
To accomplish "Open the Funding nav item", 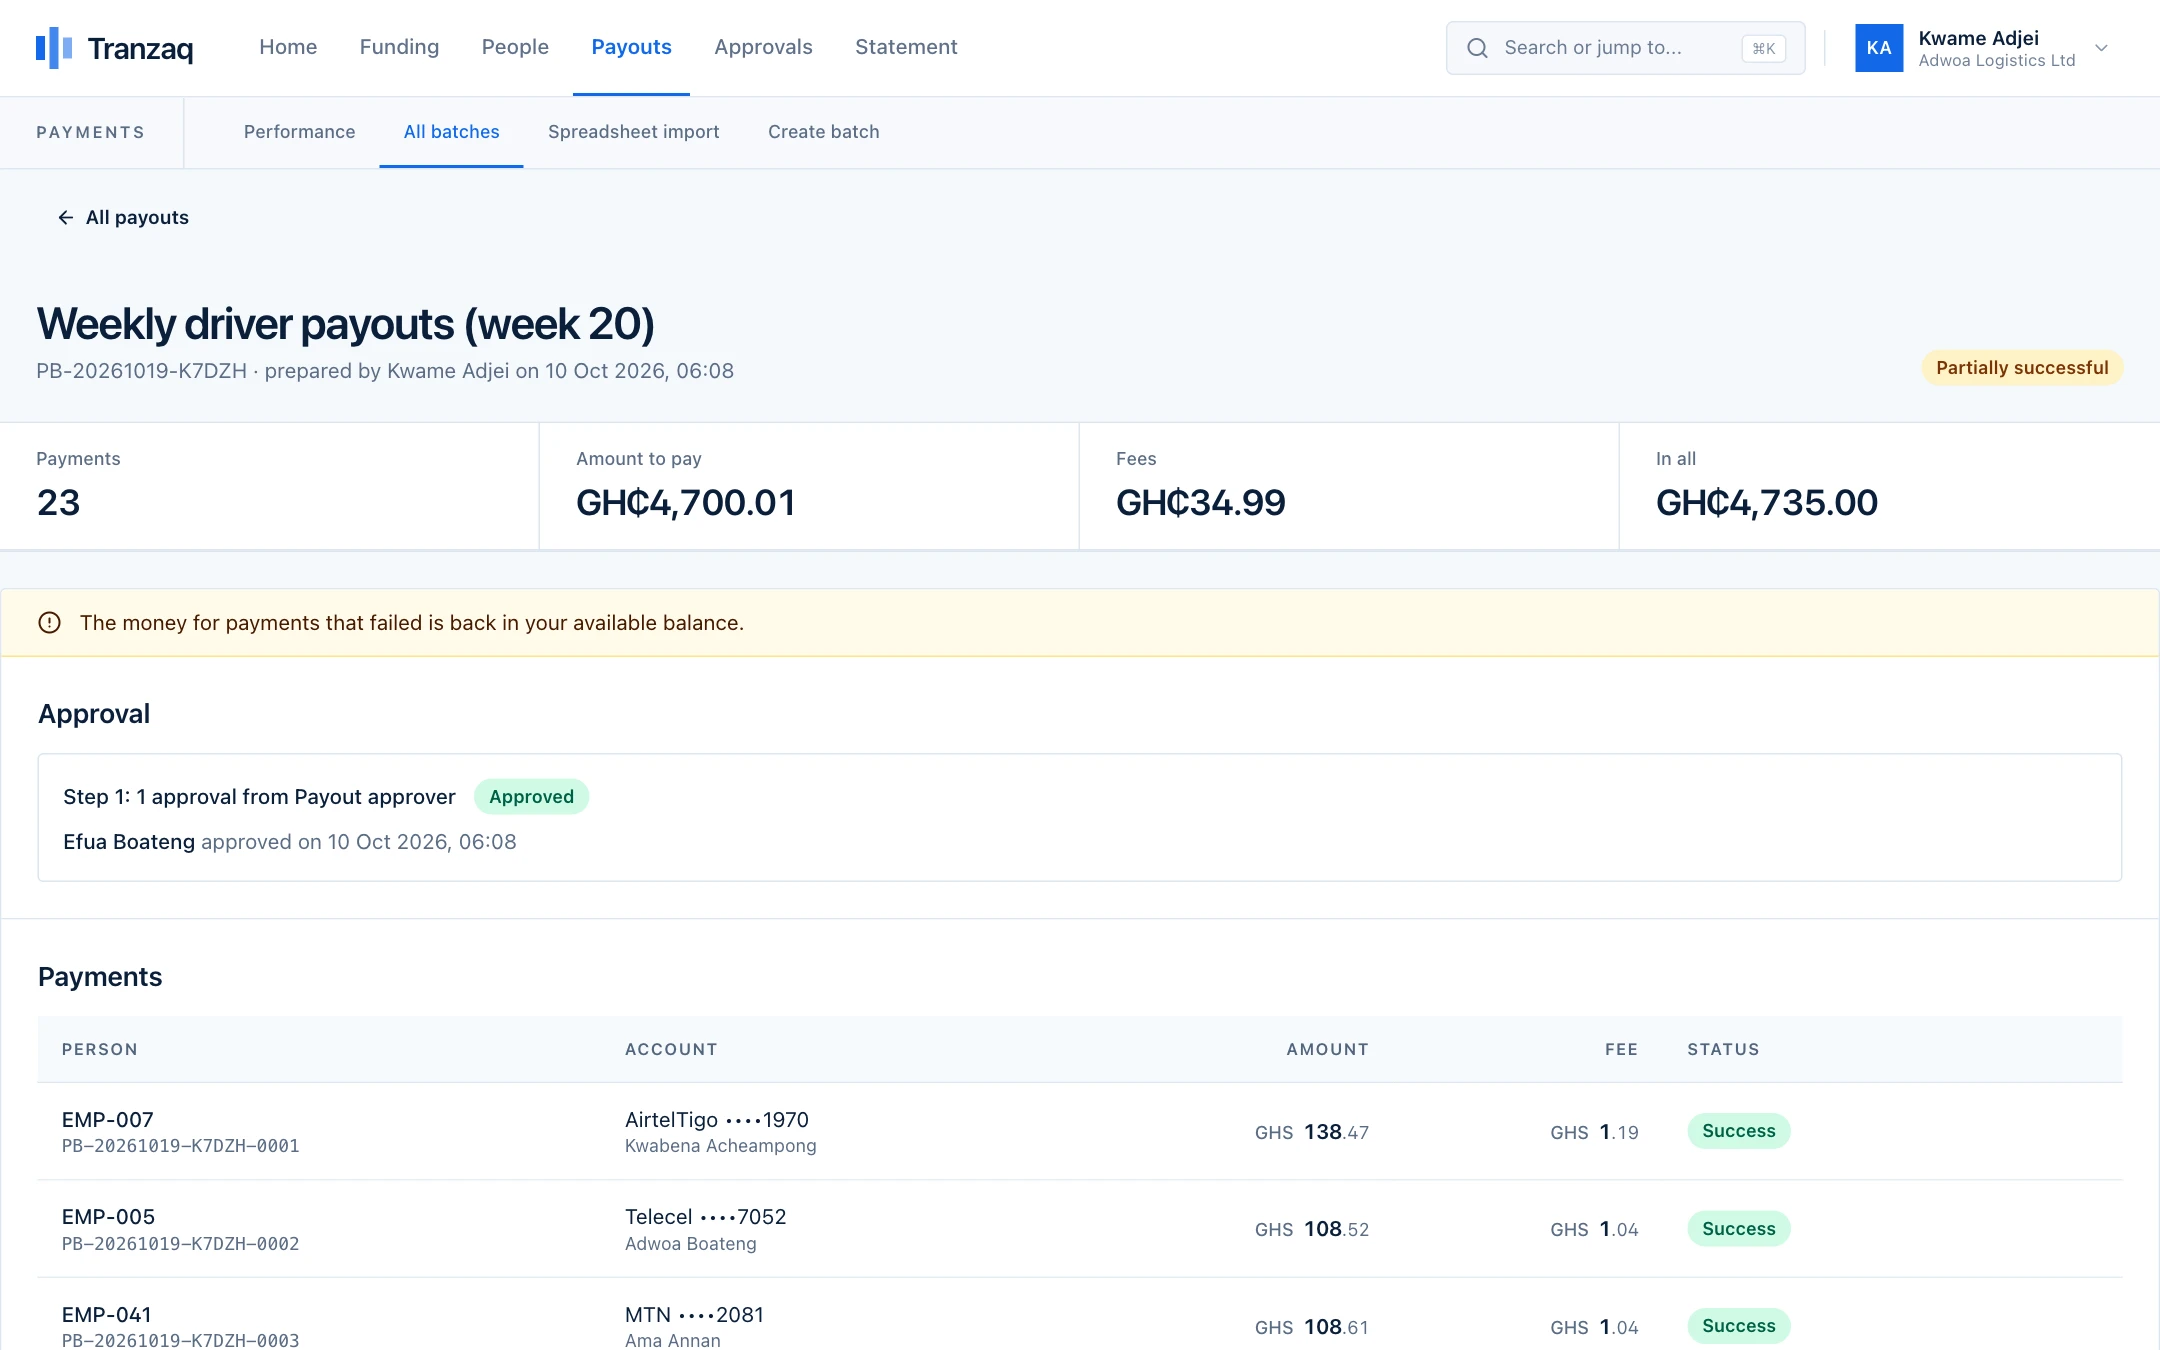I will tap(399, 47).
